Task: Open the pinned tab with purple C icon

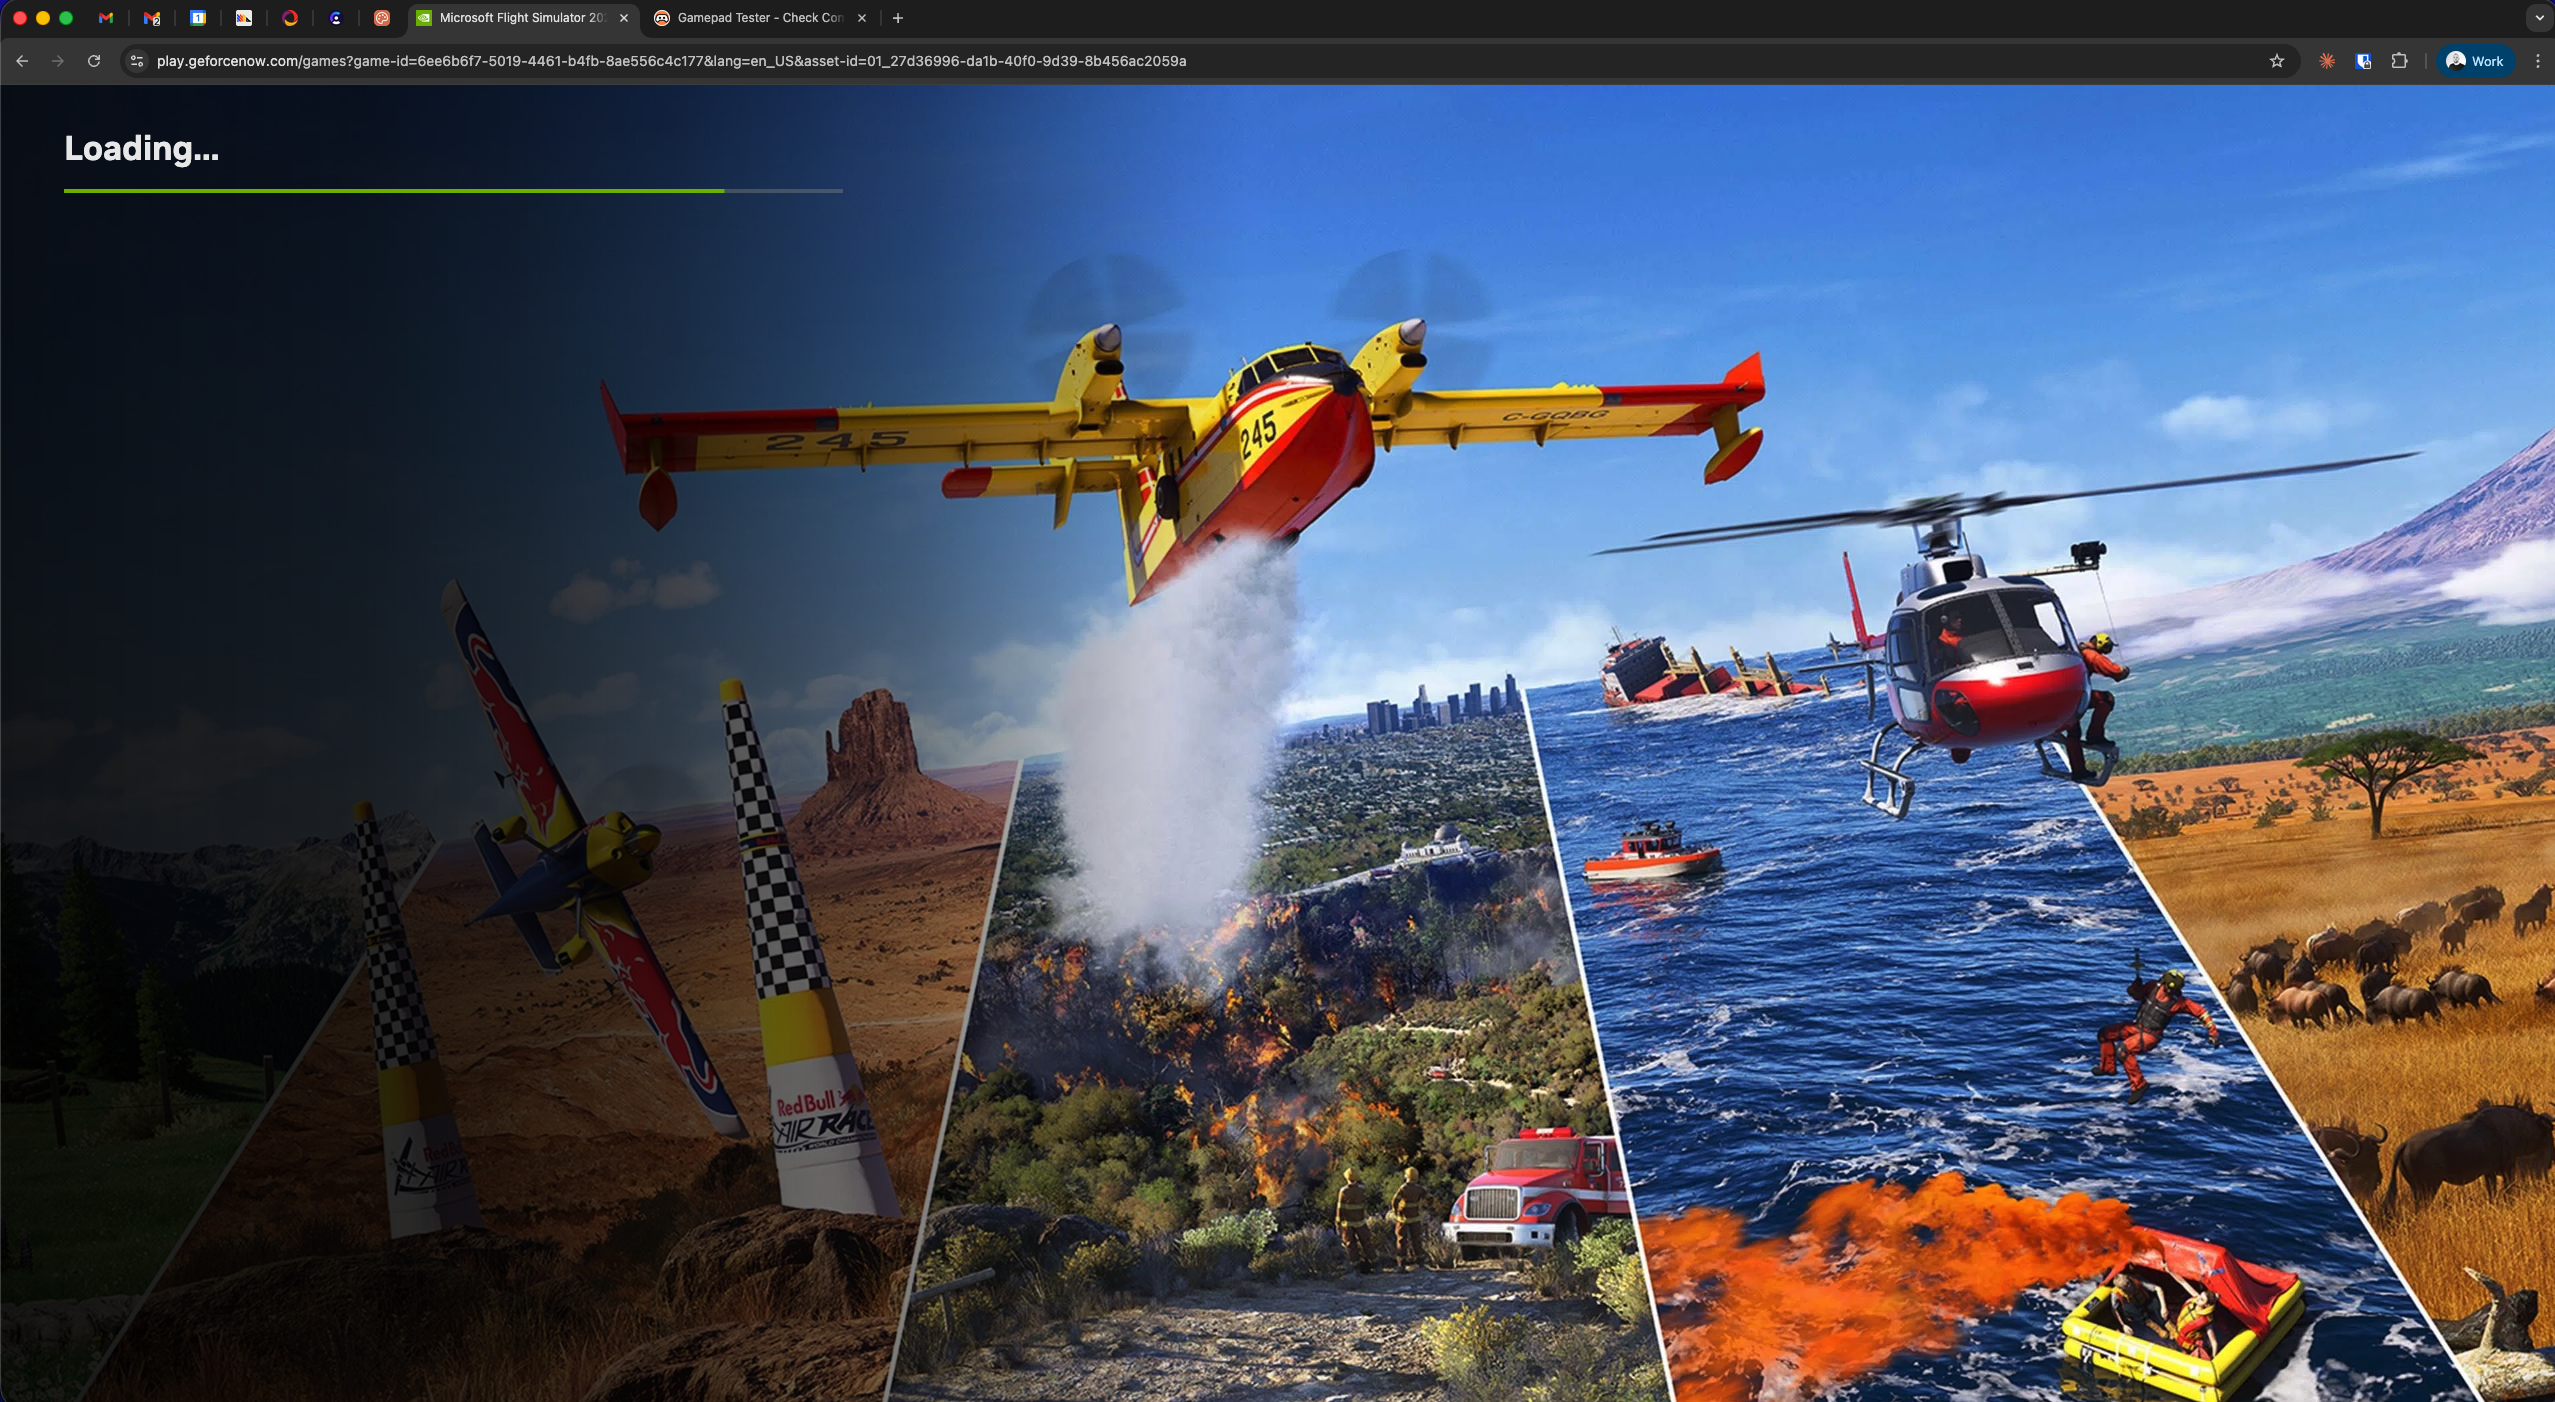Action: click(x=336, y=18)
